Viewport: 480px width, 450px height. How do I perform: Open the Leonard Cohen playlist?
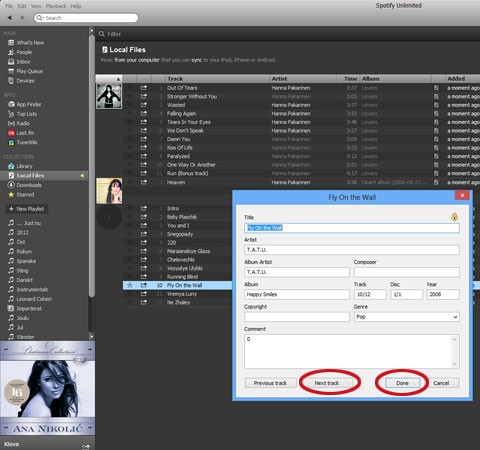[x=30, y=299]
